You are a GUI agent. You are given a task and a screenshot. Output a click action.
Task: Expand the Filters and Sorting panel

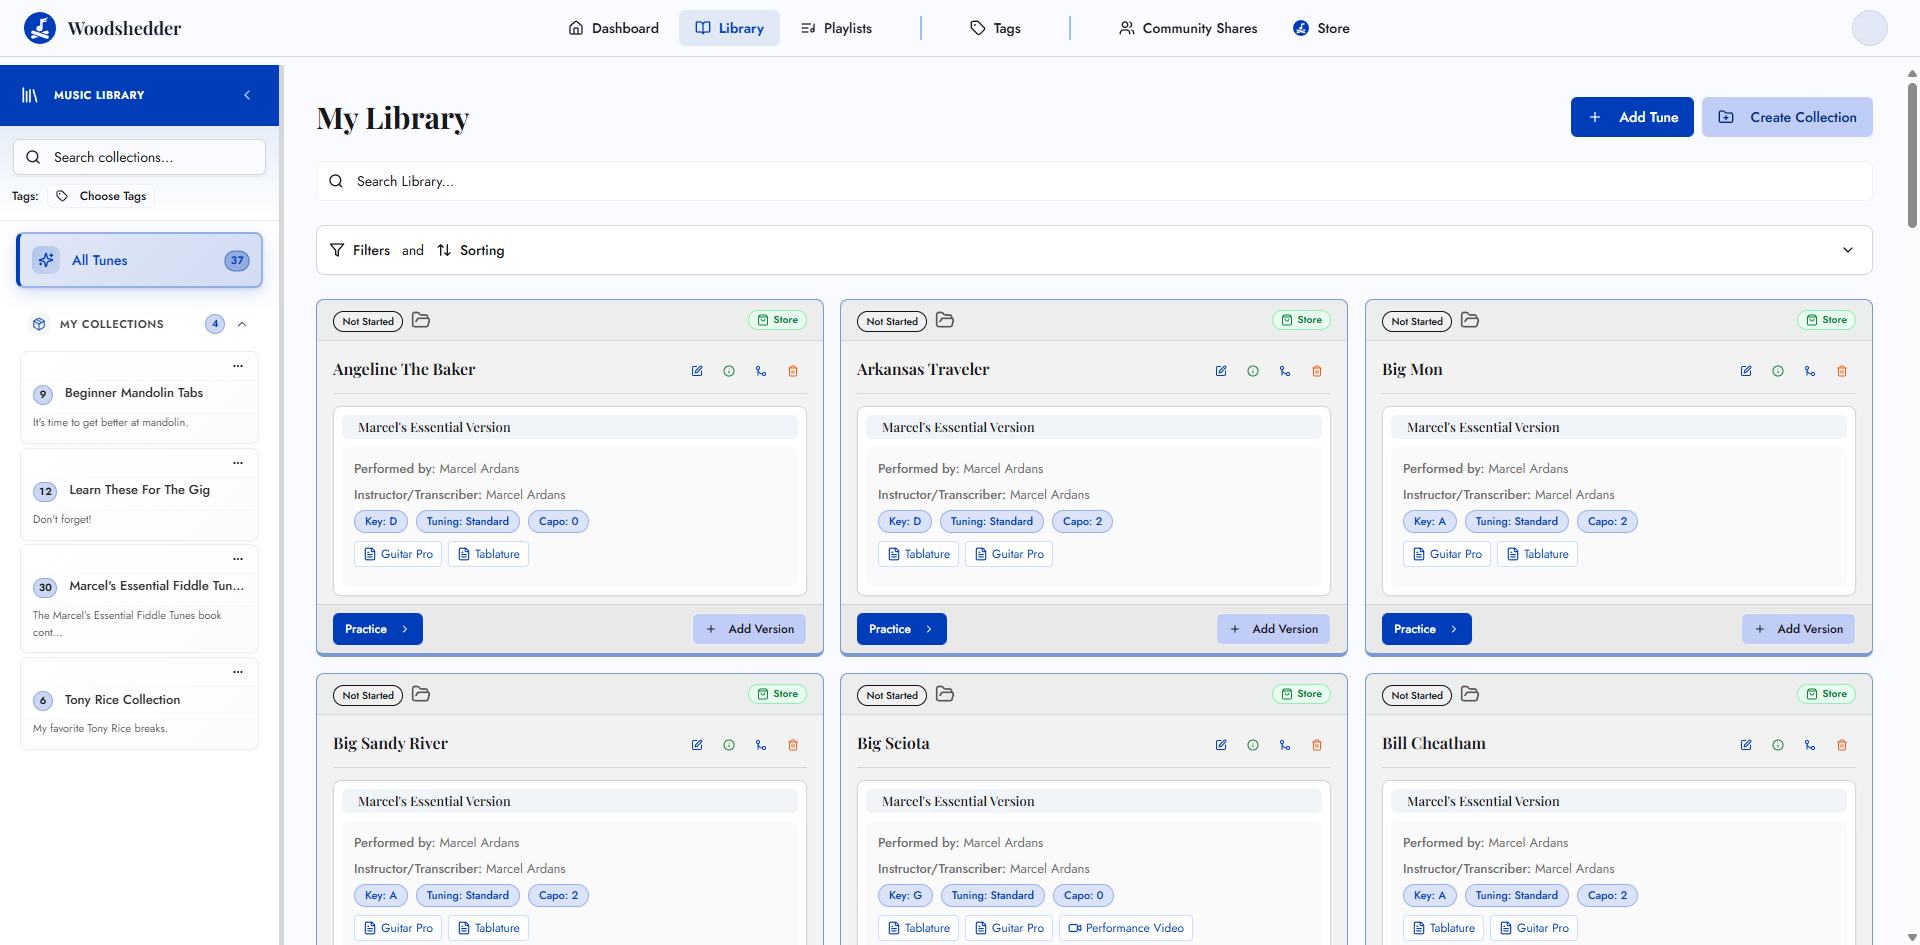tap(1847, 250)
